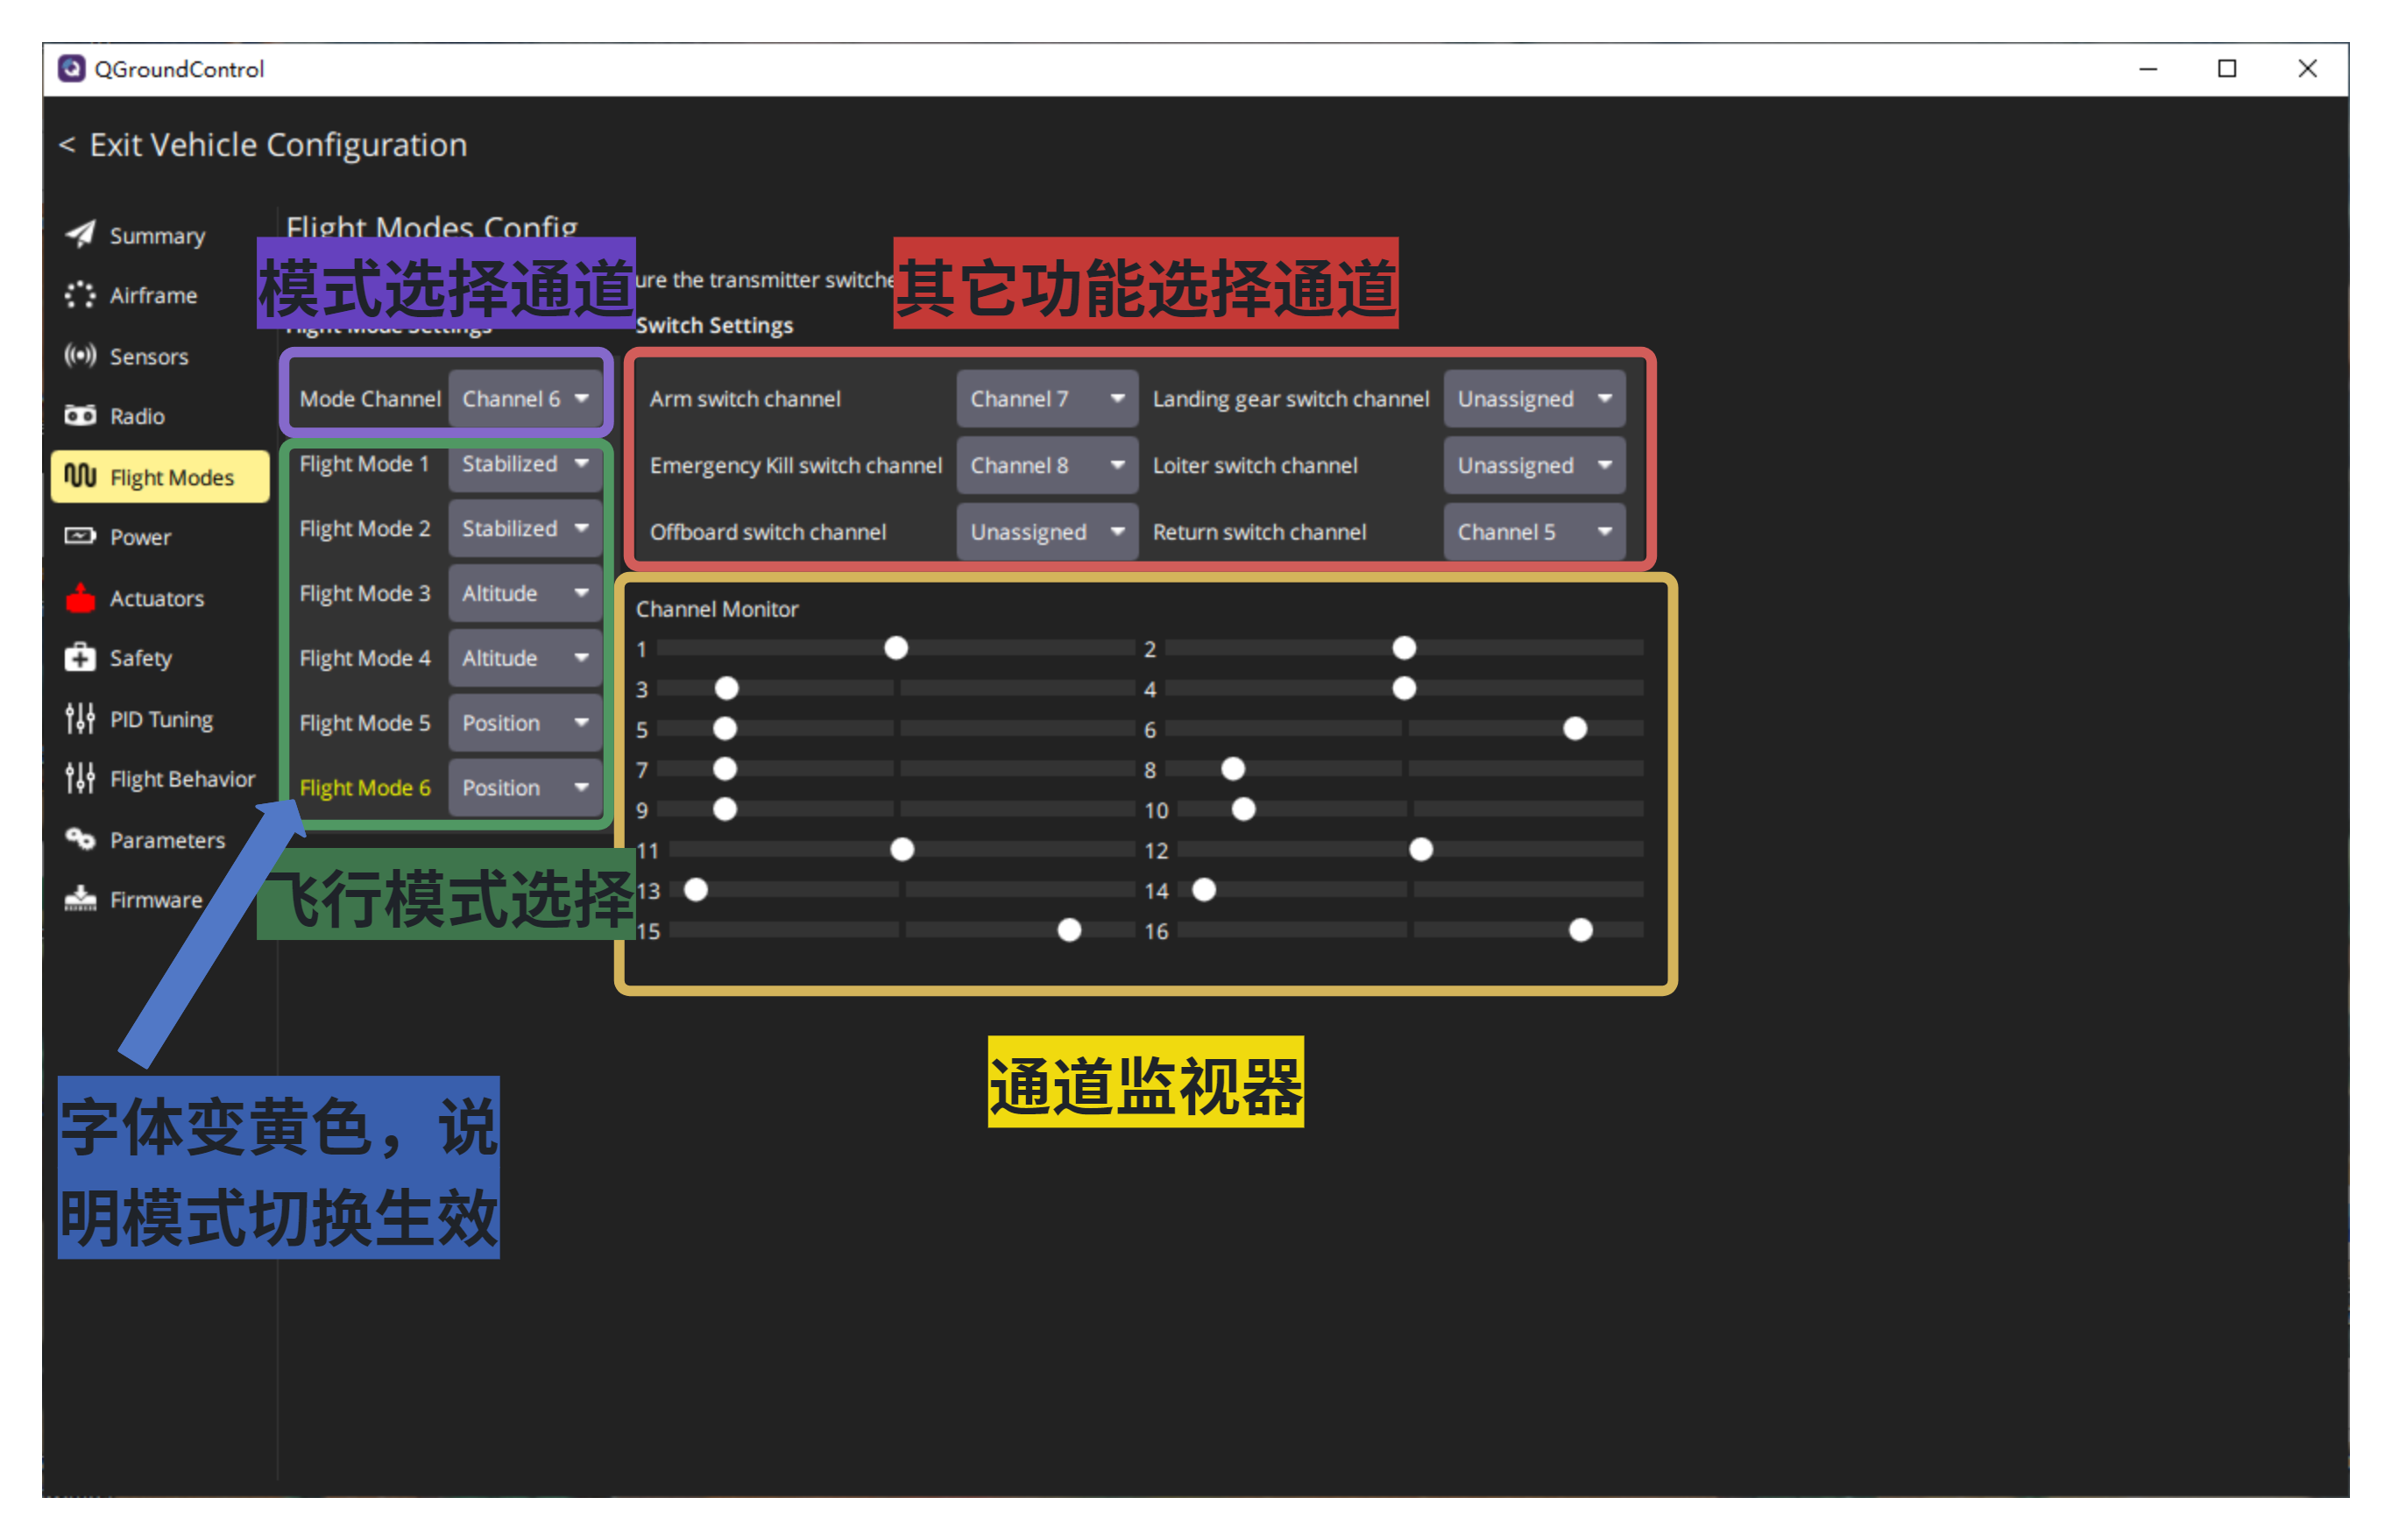
Task: Select the highlighted Flight Modes button
Action: point(160,477)
